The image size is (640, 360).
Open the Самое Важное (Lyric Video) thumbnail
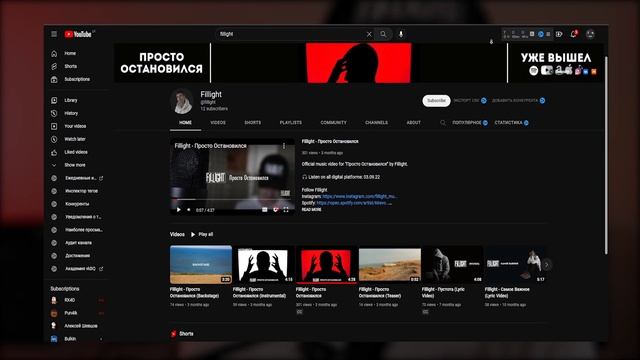click(x=515, y=264)
